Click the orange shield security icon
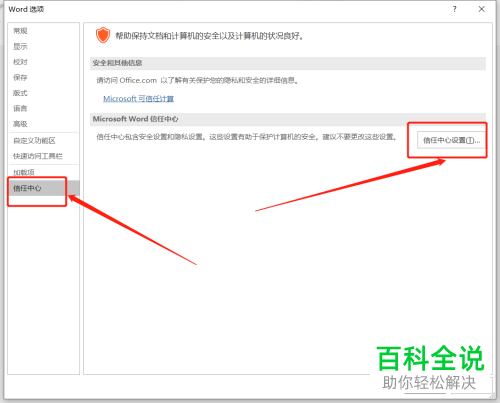 click(x=103, y=35)
